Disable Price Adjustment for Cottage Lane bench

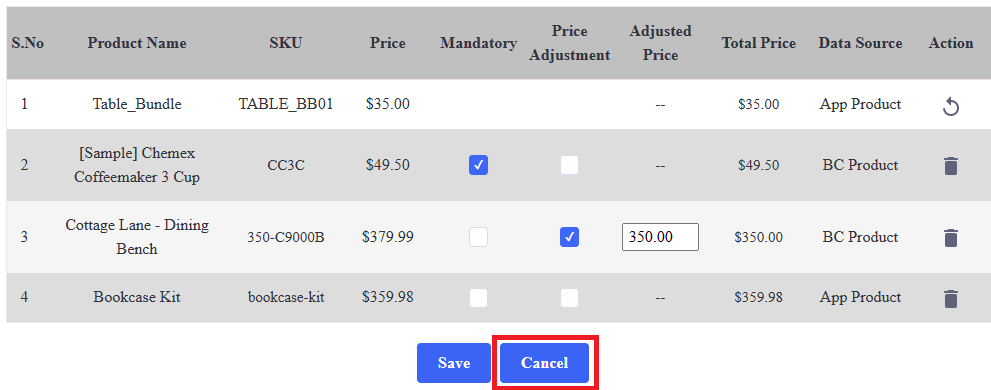point(569,237)
